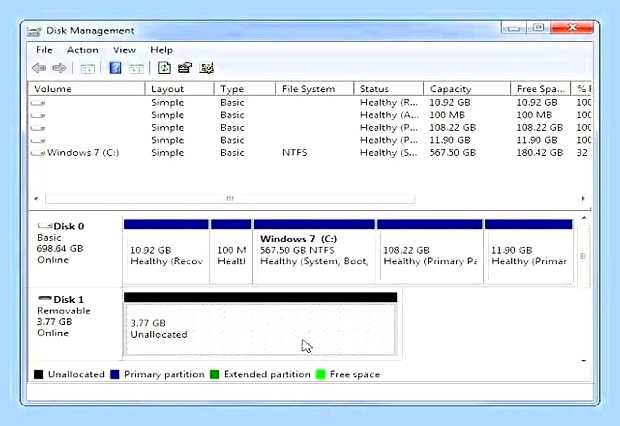
Task: Click the Settings toolbar icon with checkmark
Action: click(x=206, y=68)
